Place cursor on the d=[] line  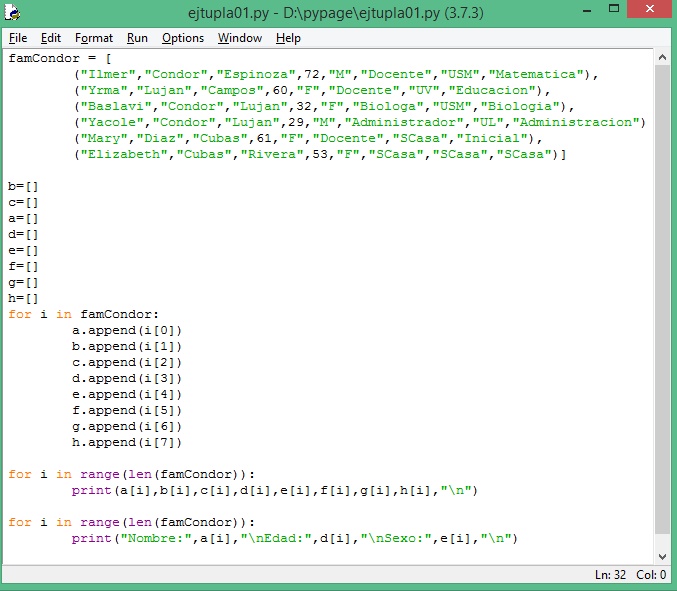pyautogui.click(x=23, y=234)
